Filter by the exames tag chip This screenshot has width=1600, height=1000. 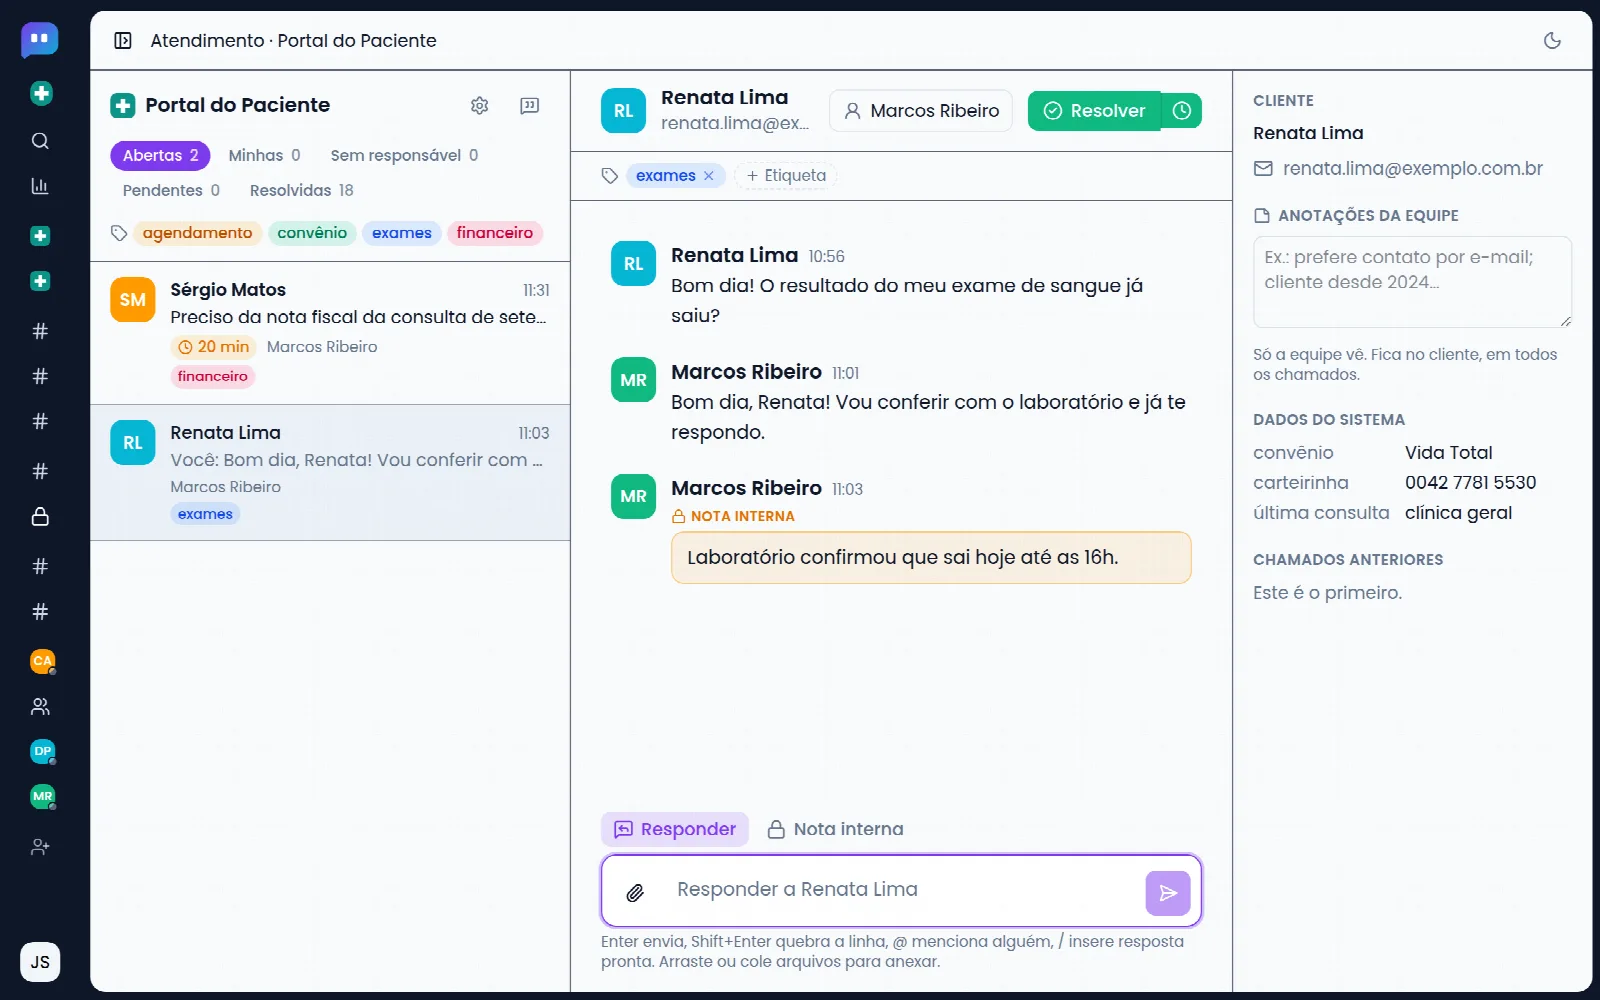(402, 233)
